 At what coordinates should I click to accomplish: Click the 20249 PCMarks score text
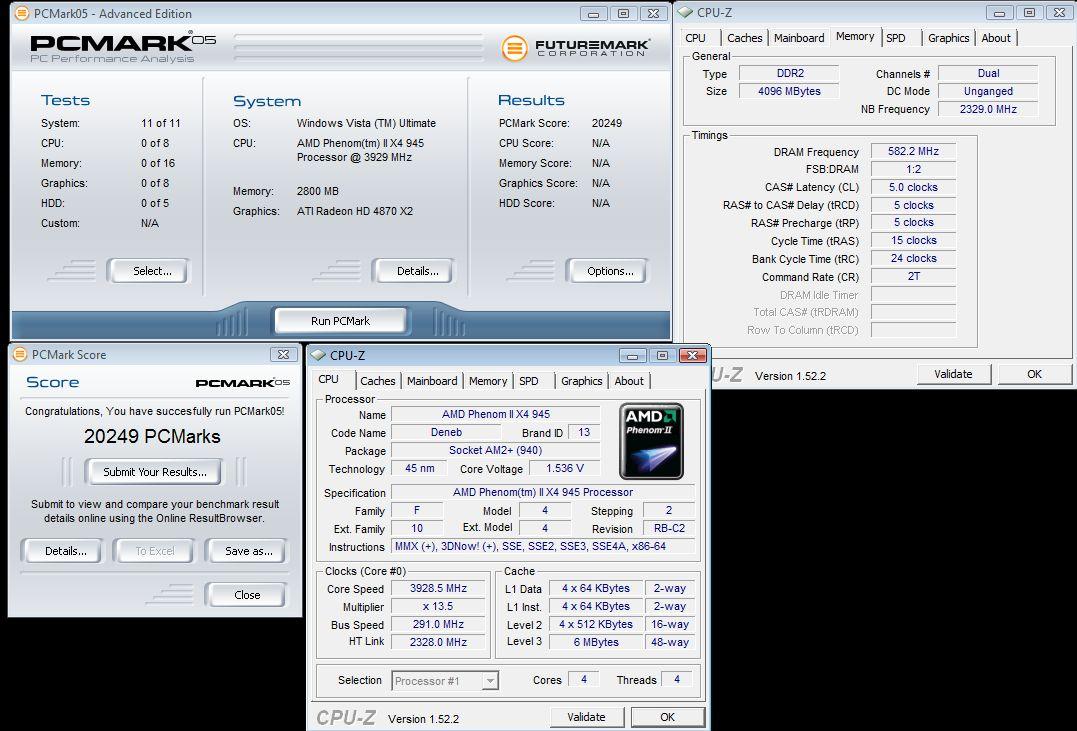click(x=152, y=437)
